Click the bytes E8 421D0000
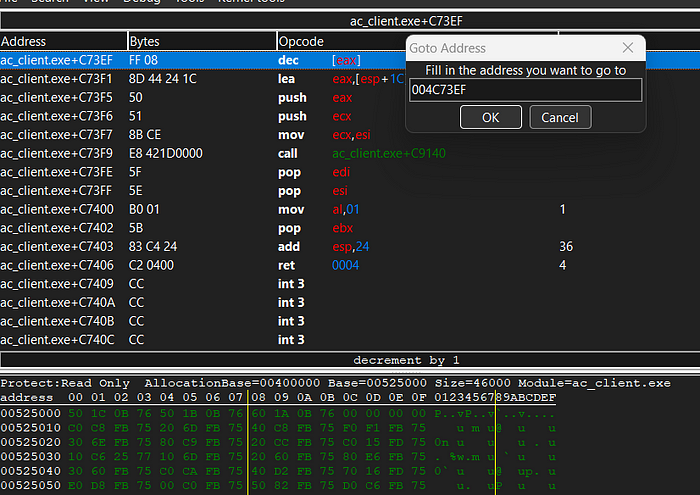Viewport: 700px width, 495px height. (x=166, y=154)
